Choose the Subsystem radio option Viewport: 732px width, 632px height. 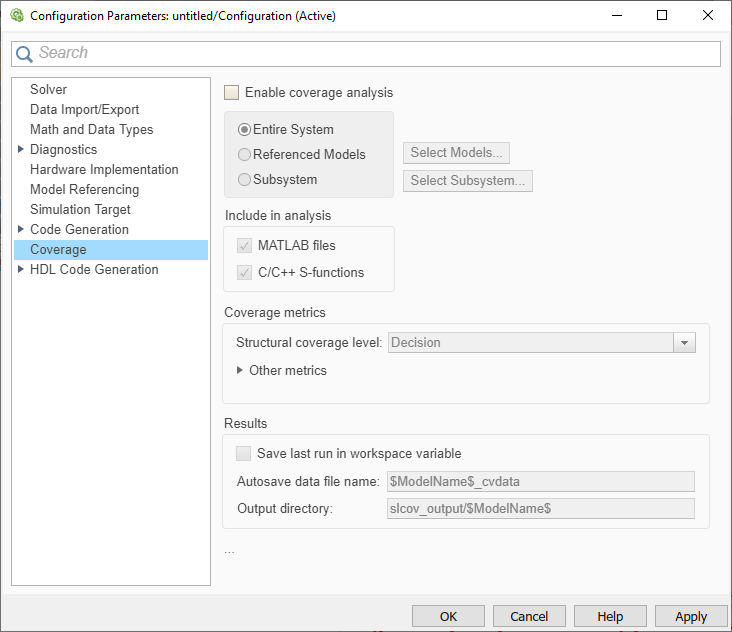(245, 180)
